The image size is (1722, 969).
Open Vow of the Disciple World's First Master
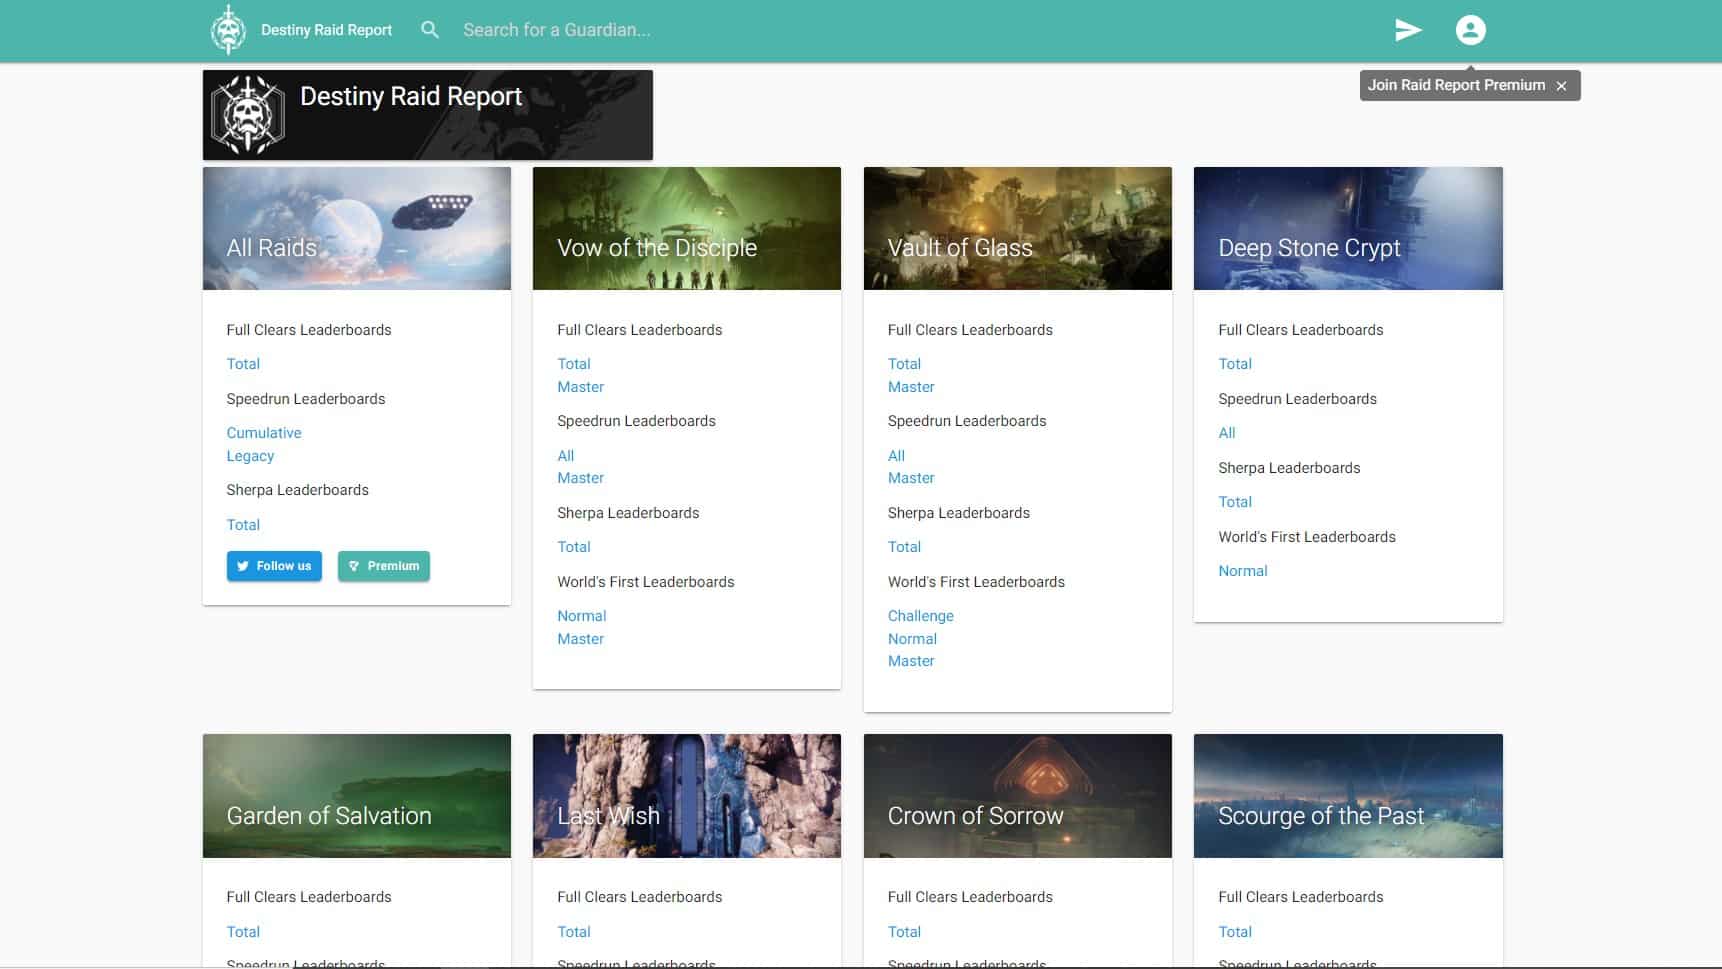[581, 639]
